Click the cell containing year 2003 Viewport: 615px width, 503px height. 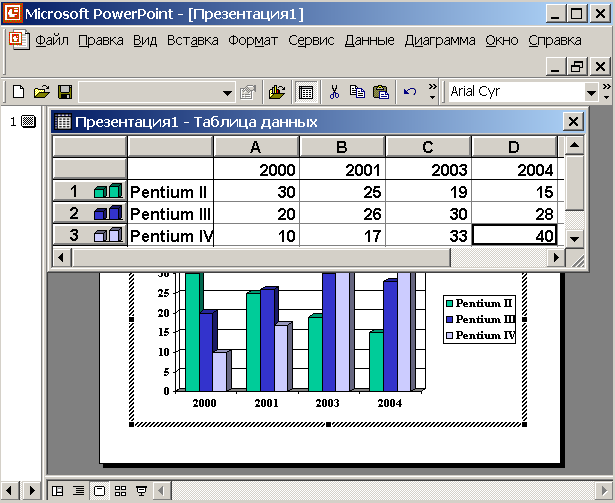point(428,169)
